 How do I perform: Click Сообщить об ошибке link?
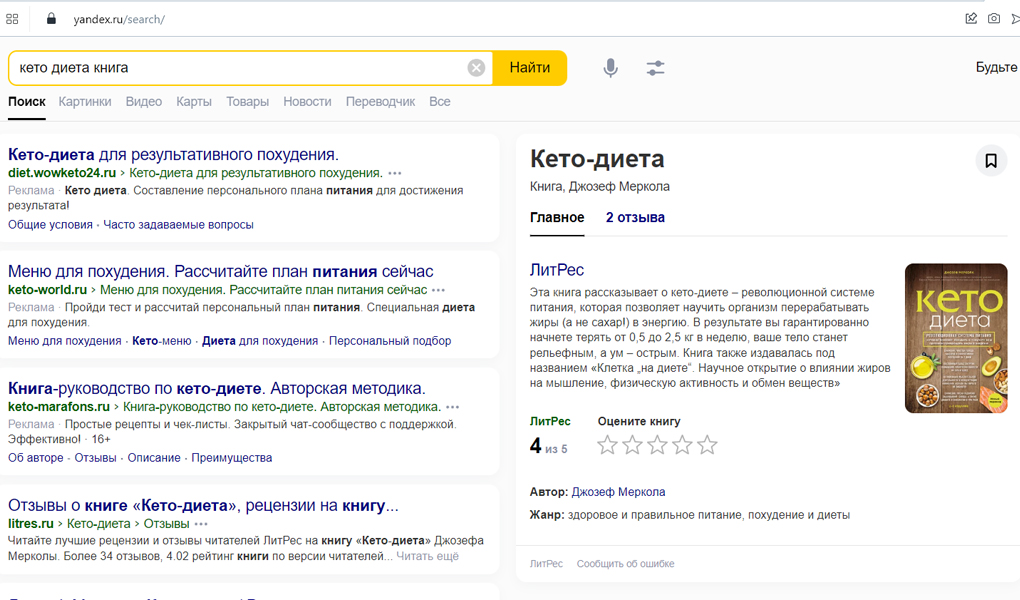[625, 564]
